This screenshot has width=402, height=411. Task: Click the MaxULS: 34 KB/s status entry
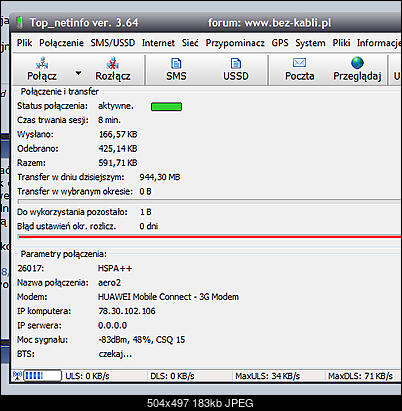pos(268,376)
